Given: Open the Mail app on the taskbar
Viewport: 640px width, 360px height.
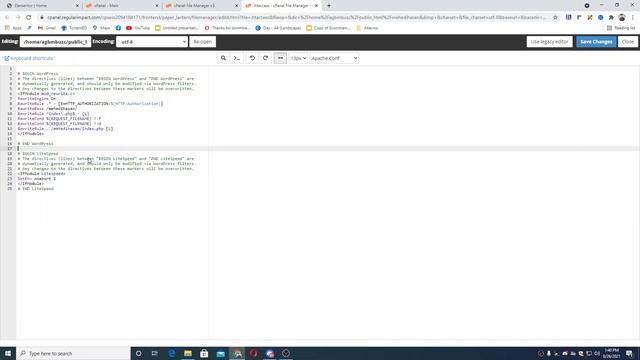Looking at the screenshot, I should [x=221, y=353].
